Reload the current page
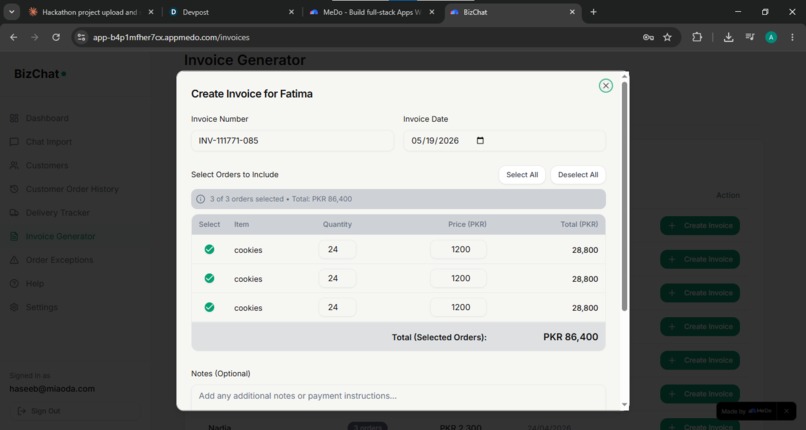The image size is (806, 430). tap(56, 38)
